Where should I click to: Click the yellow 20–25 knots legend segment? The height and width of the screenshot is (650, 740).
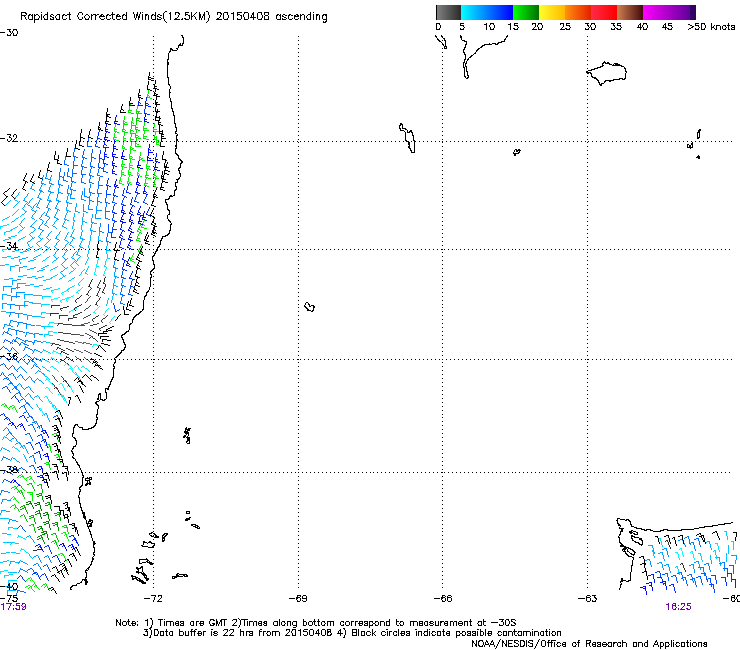tap(552, 12)
